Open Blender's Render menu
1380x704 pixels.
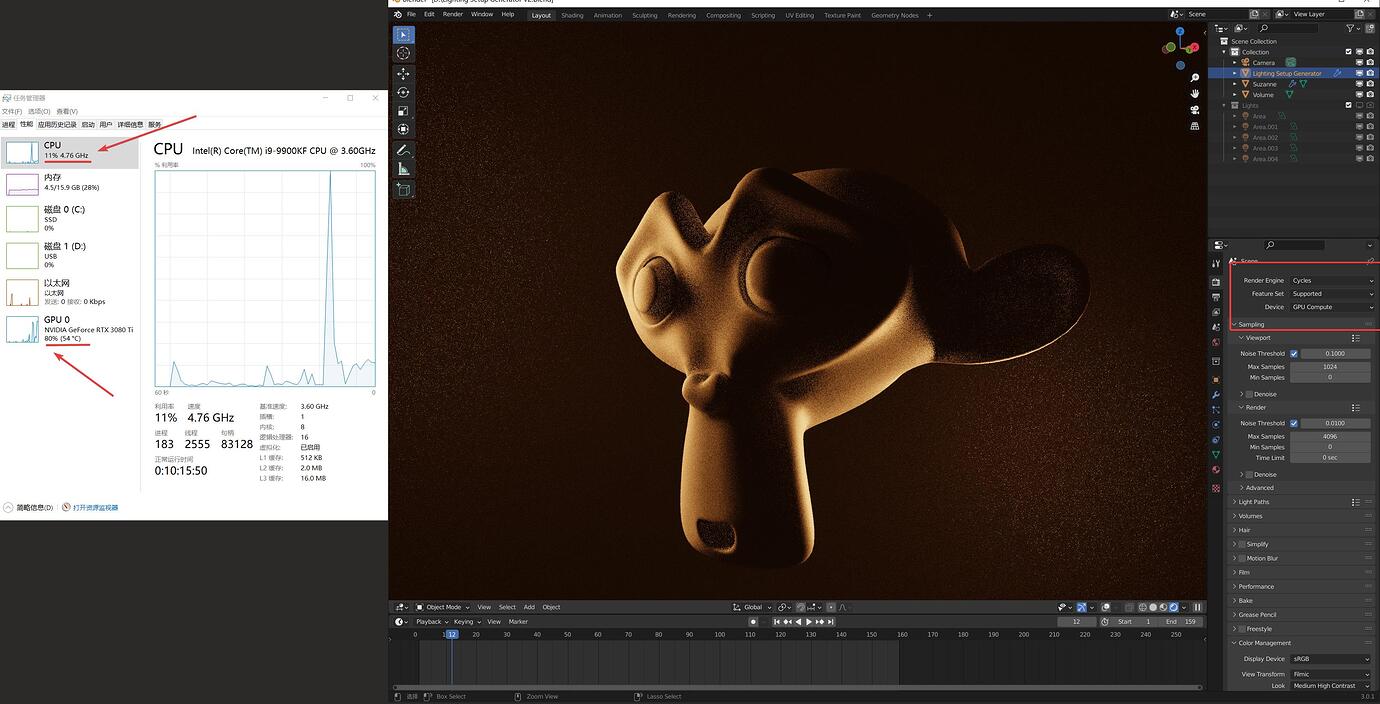pyautogui.click(x=453, y=13)
